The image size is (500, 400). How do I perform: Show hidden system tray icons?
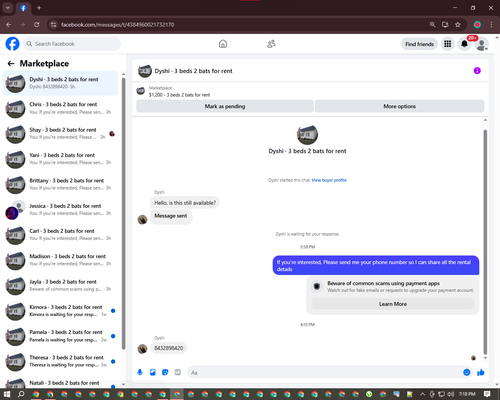point(422,394)
